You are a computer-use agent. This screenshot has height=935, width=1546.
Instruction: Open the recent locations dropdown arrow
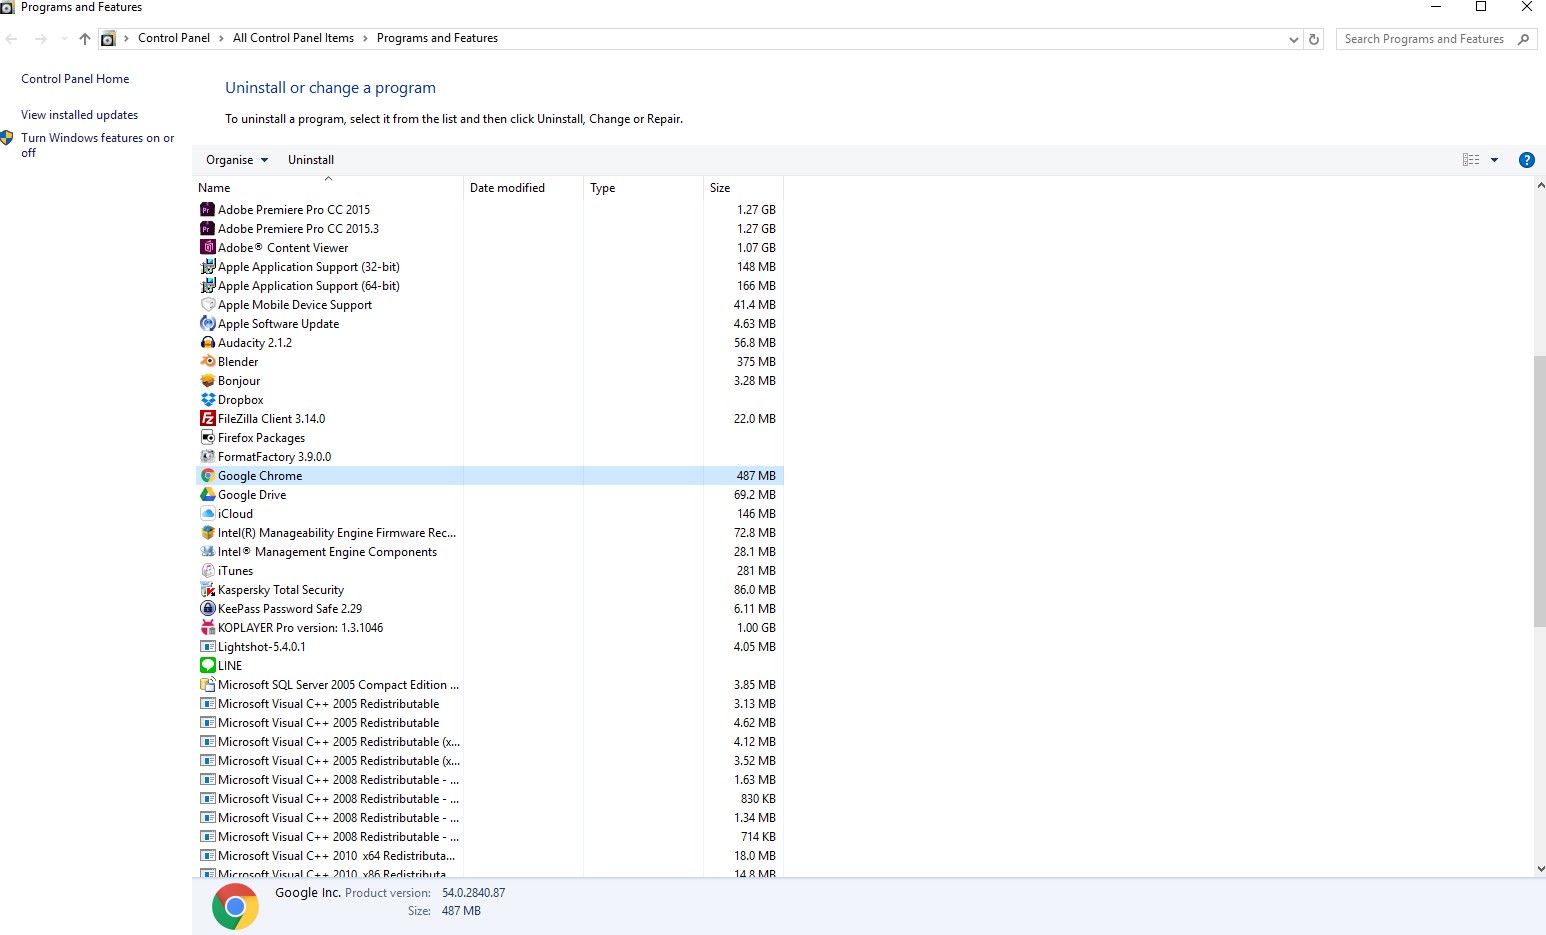(x=64, y=39)
